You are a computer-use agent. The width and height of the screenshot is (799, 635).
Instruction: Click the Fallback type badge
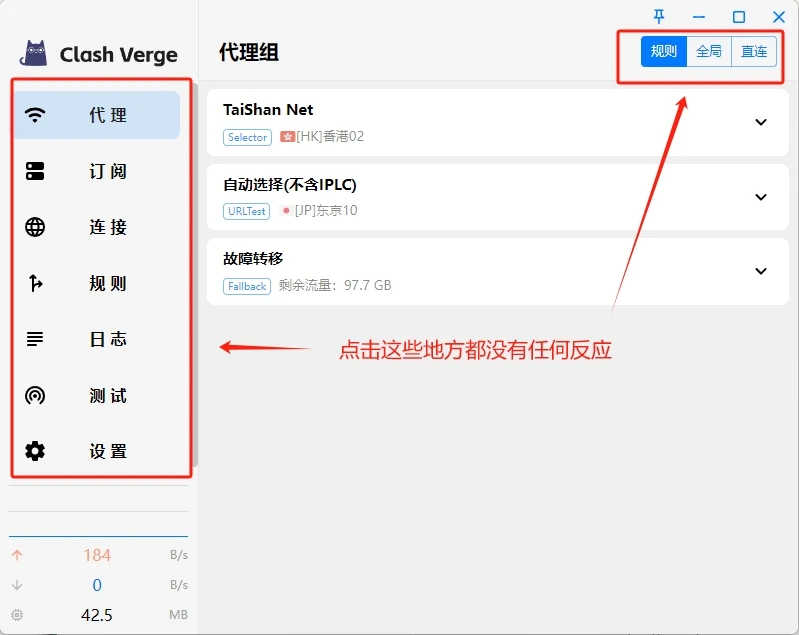click(247, 286)
